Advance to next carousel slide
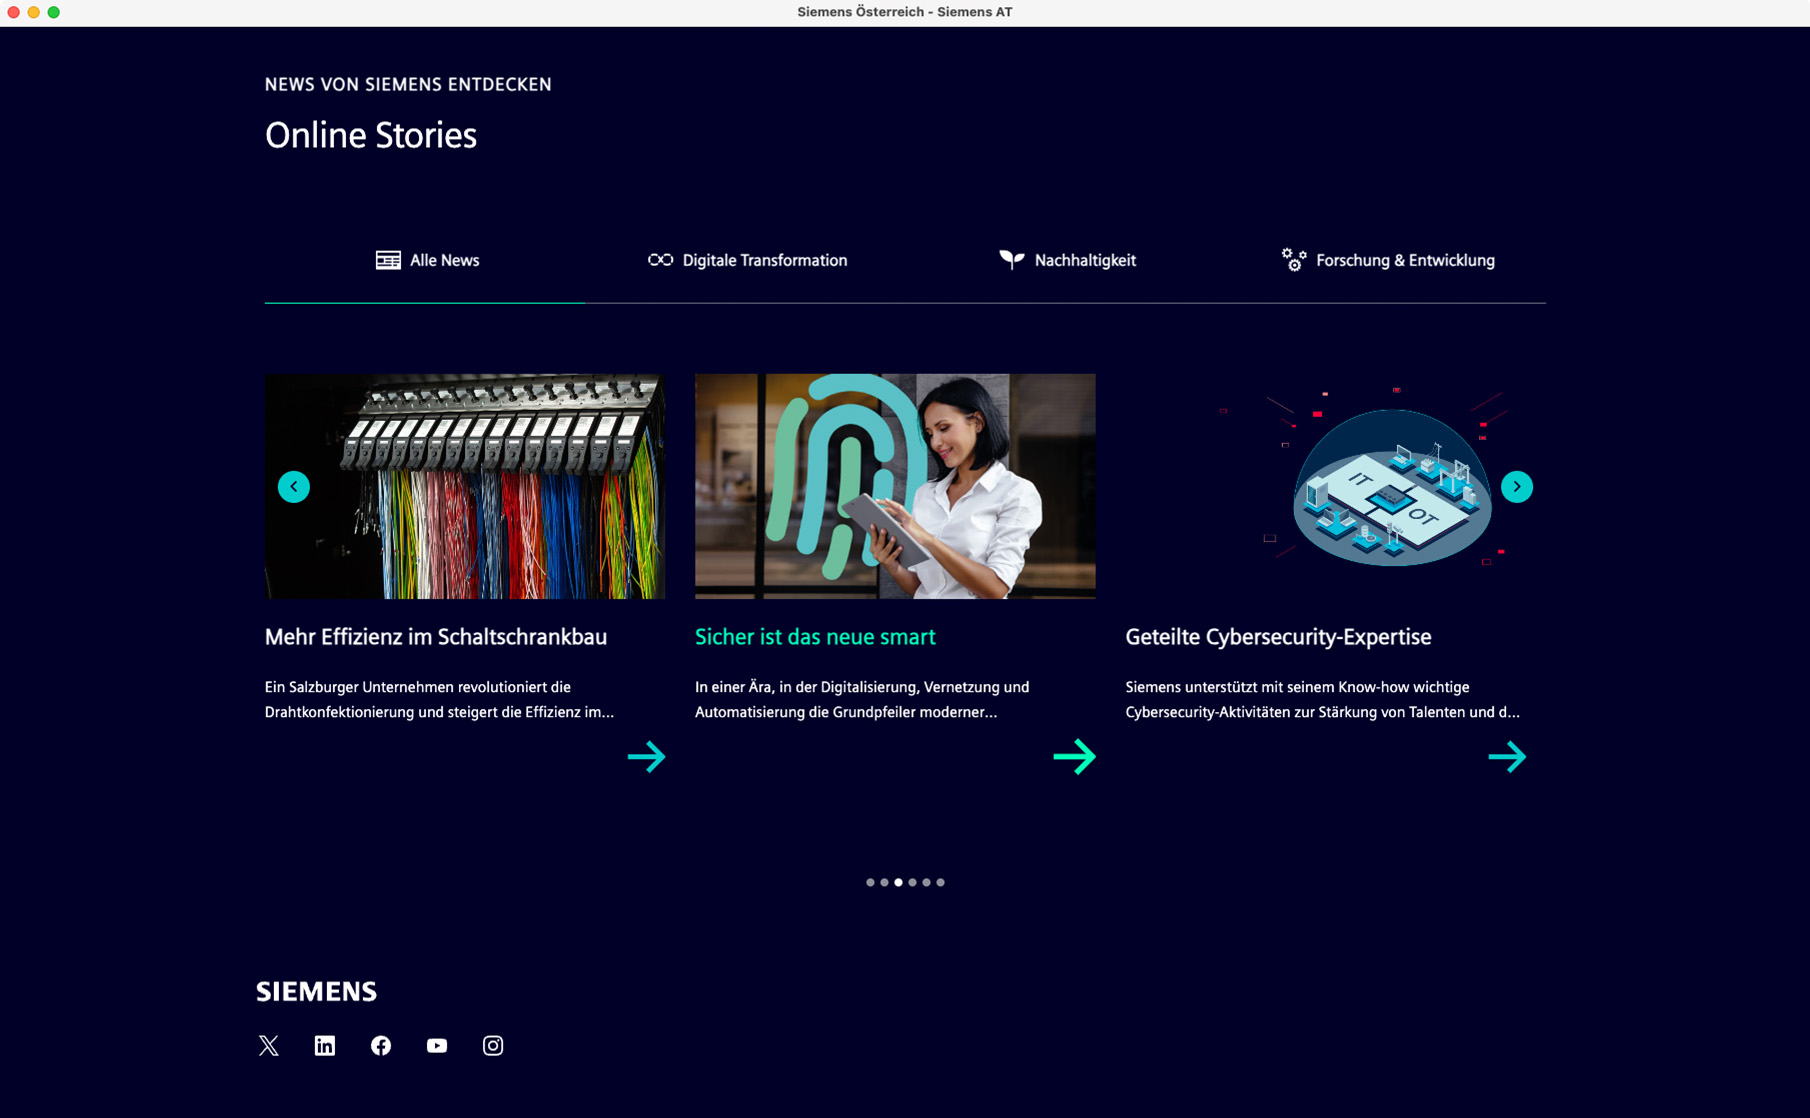Screen dimensions: 1810x1118 [x=1516, y=487]
